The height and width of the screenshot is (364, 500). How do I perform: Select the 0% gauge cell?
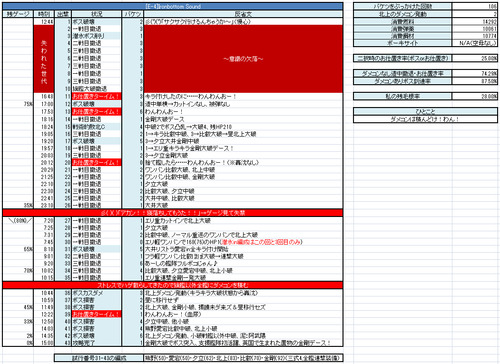(18, 343)
